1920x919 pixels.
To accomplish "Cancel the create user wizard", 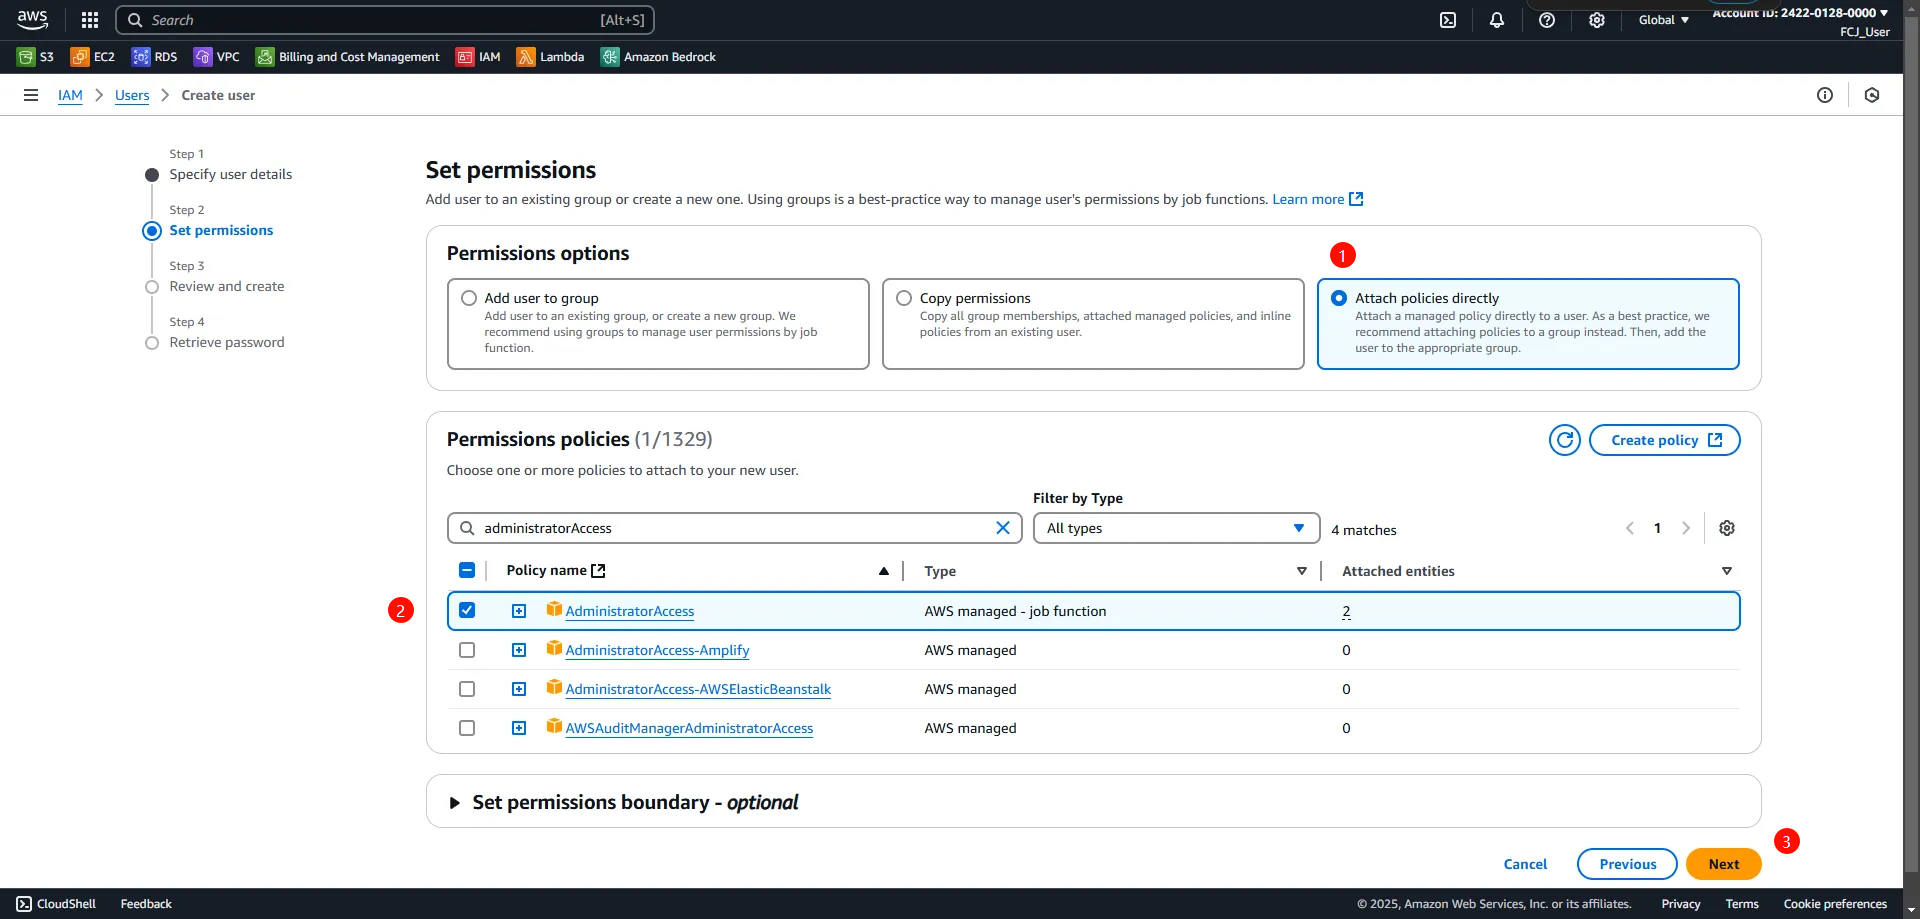I will click(x=1525, y=864).
